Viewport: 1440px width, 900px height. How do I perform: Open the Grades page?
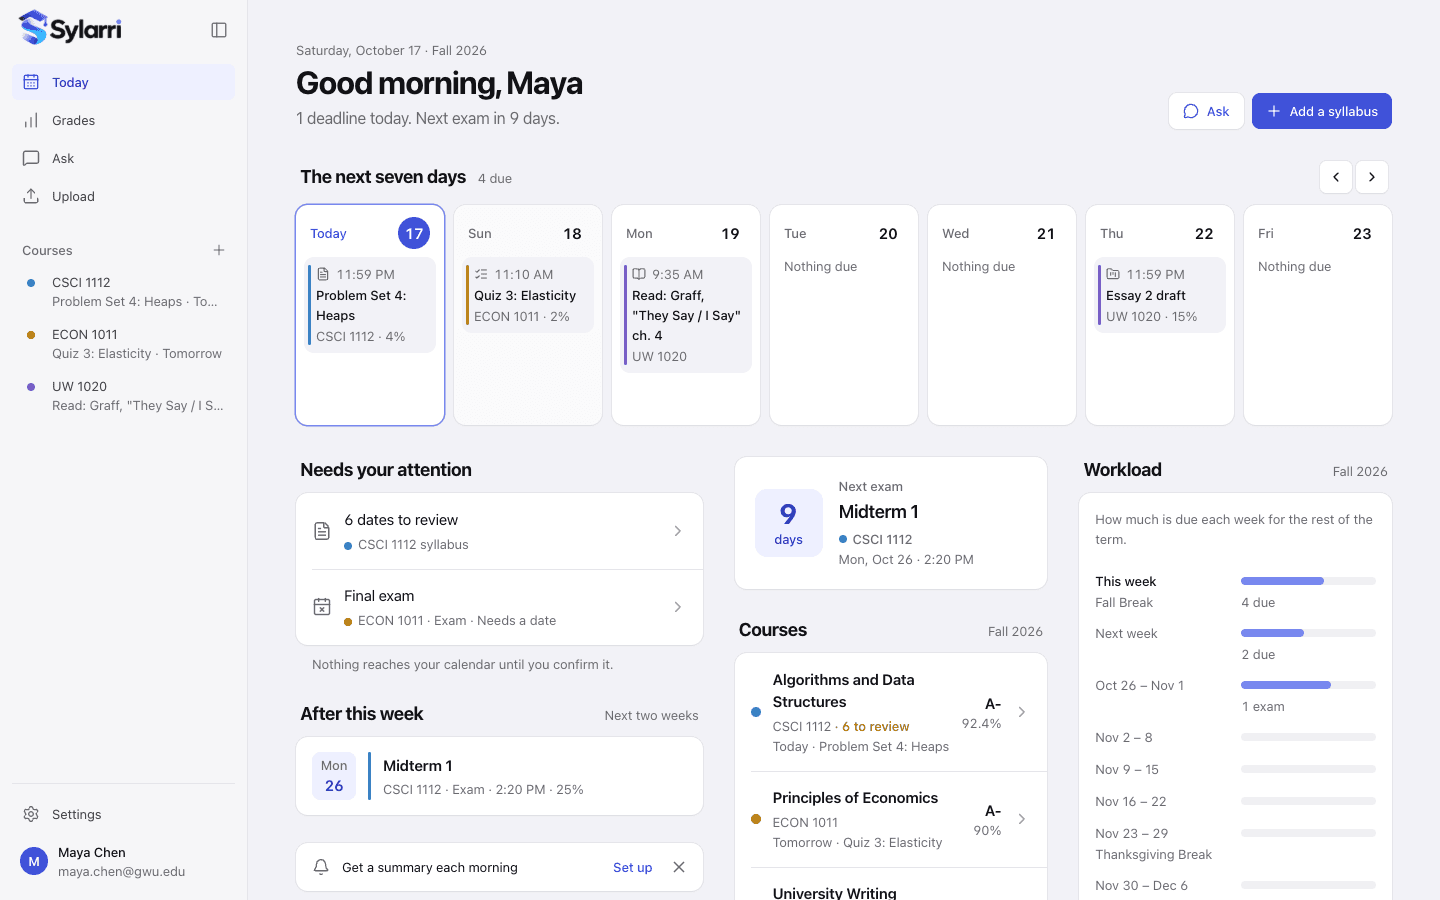tap(124, 120)
